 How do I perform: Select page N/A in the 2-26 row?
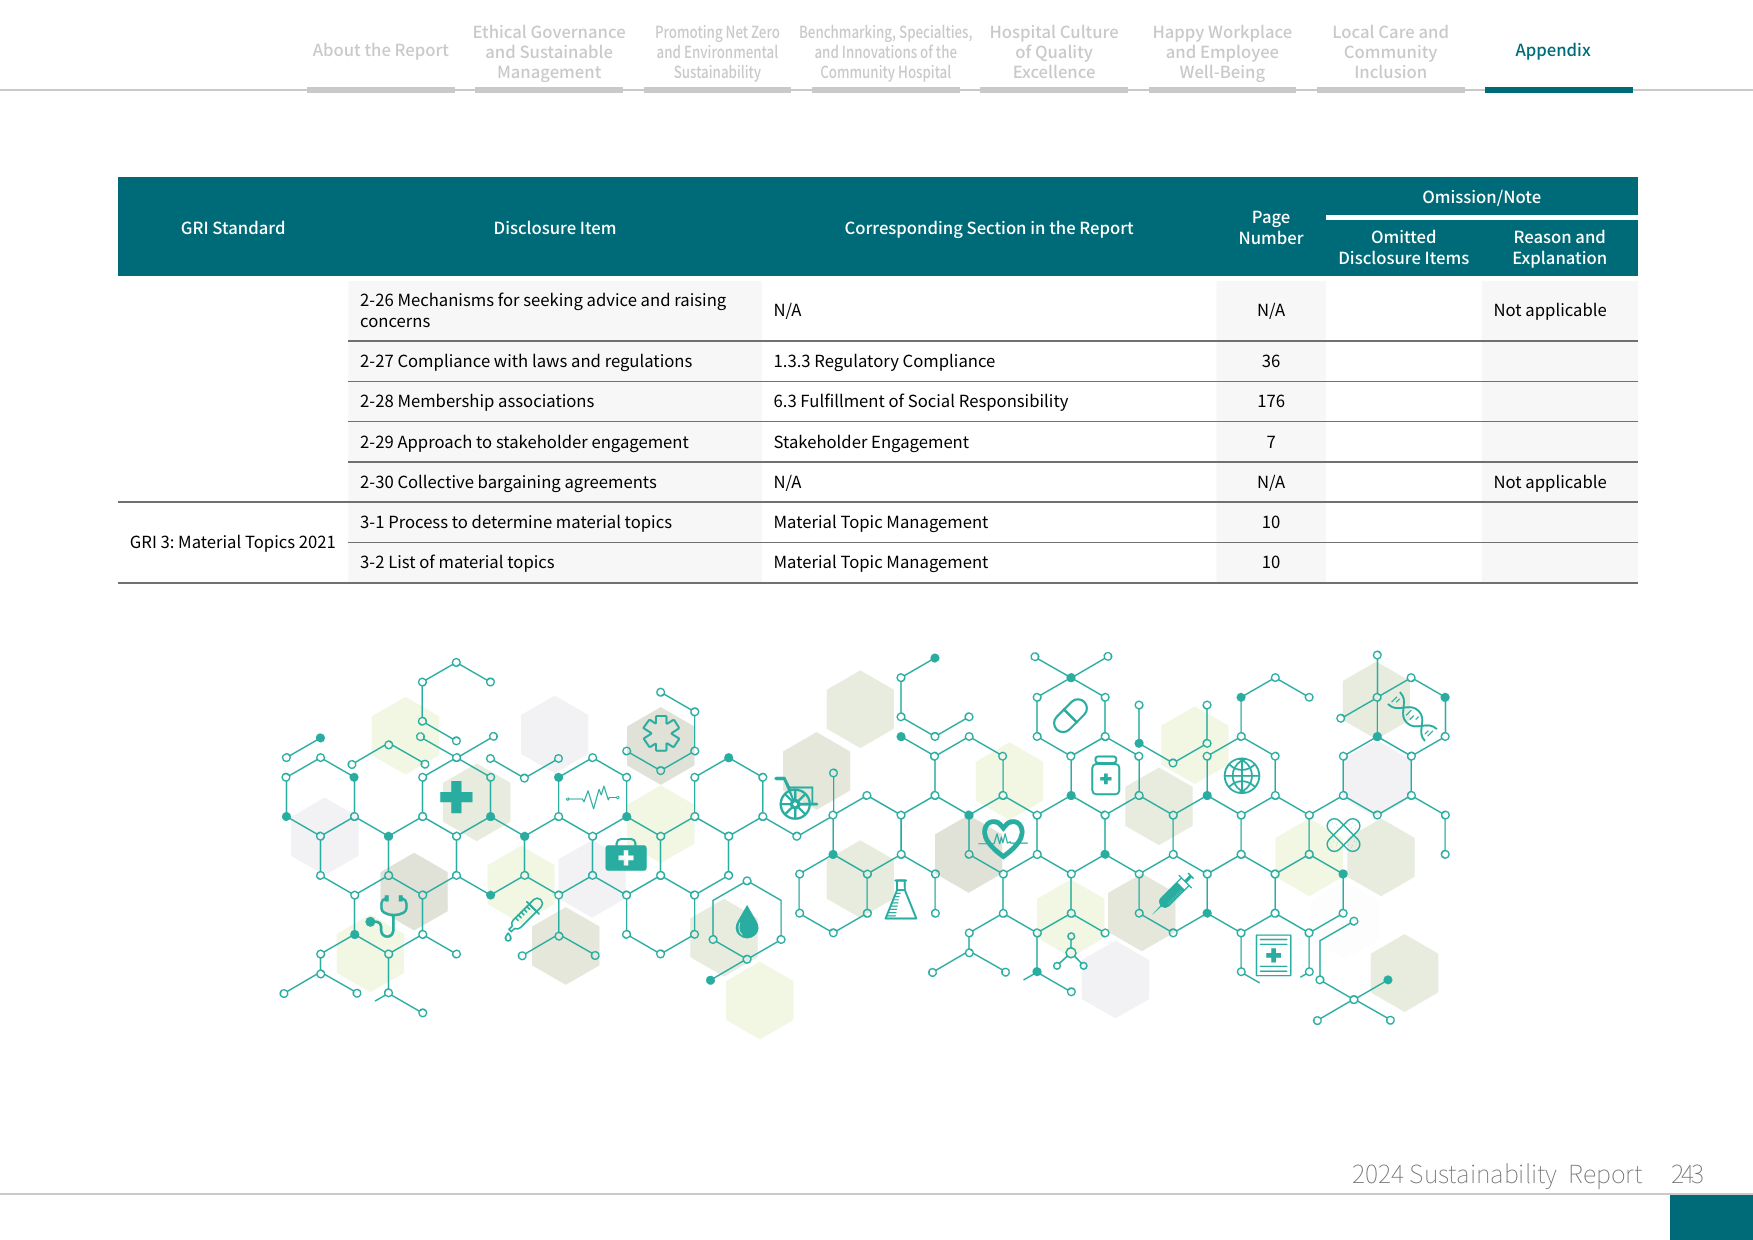coord(1270,310)
